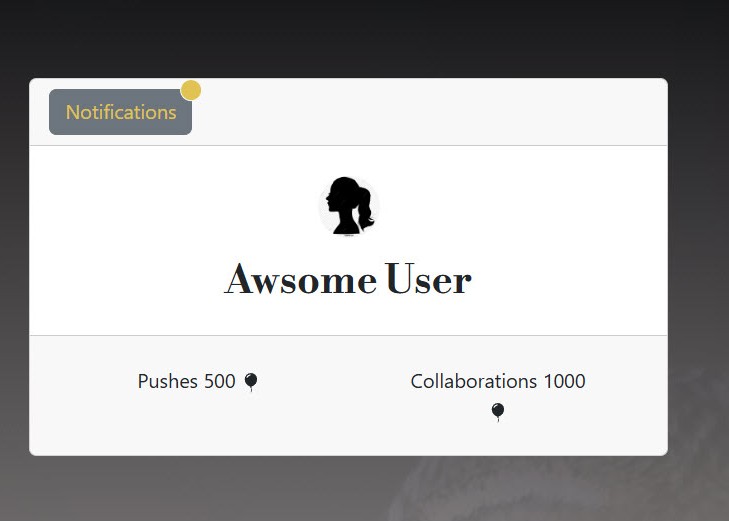Click the balloon icon beside Pushes 500
This screenshot has height=521, width=729.
click(x=251, y=382)
